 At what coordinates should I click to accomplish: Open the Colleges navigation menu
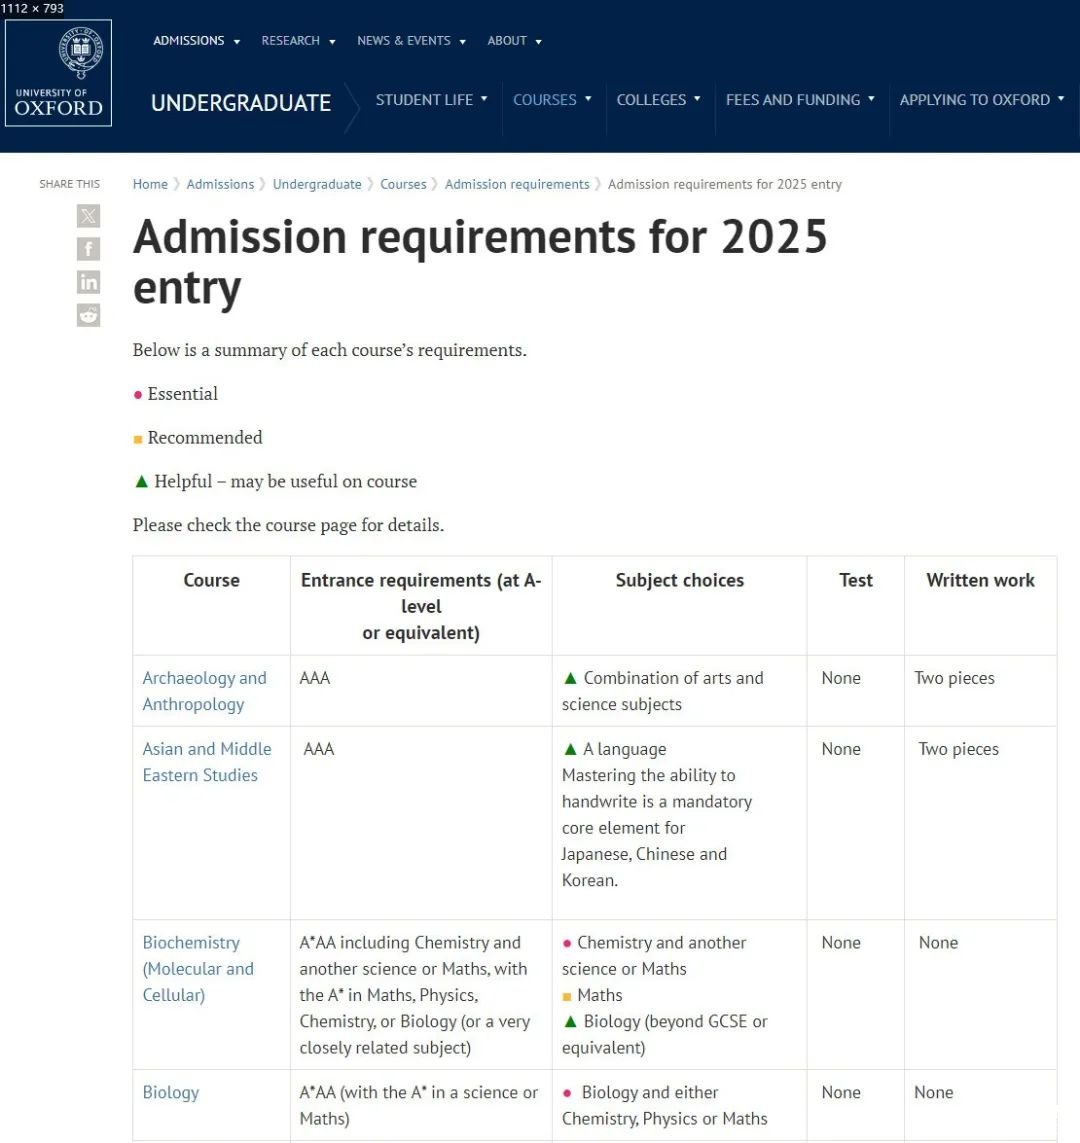coord(658,100)
